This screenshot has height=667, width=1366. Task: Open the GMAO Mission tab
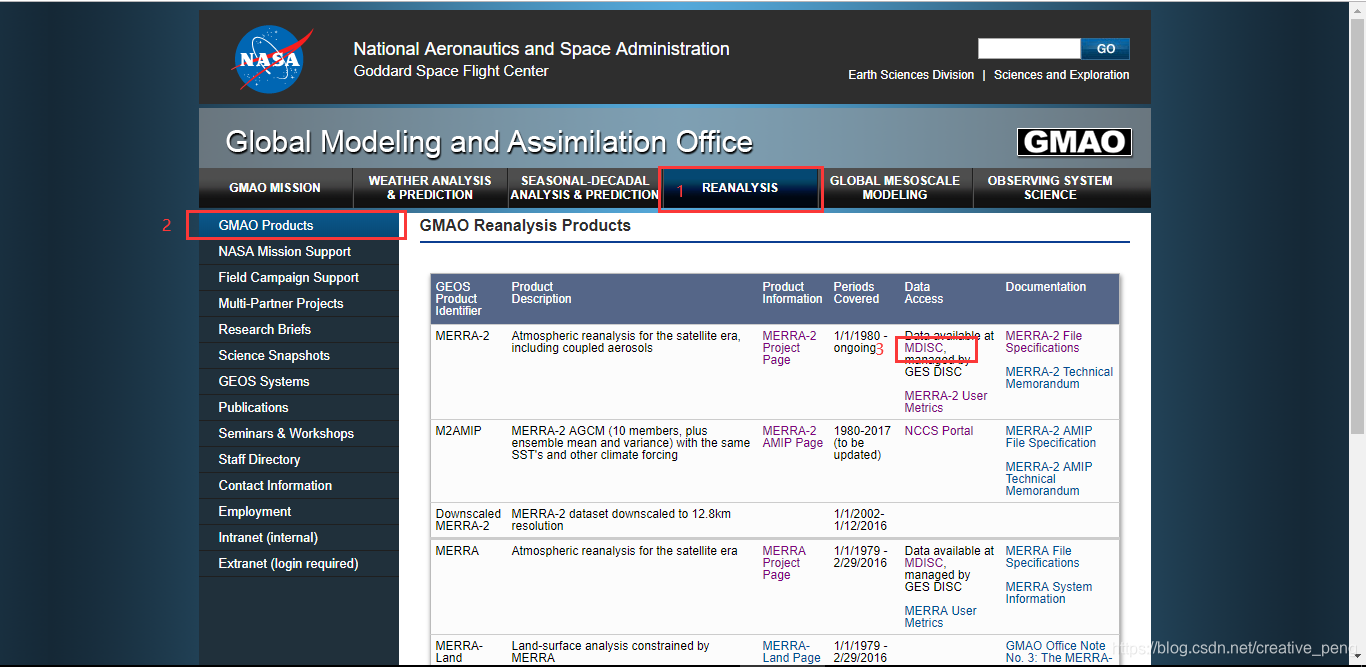pyautogui.click(x=275, y=188)
